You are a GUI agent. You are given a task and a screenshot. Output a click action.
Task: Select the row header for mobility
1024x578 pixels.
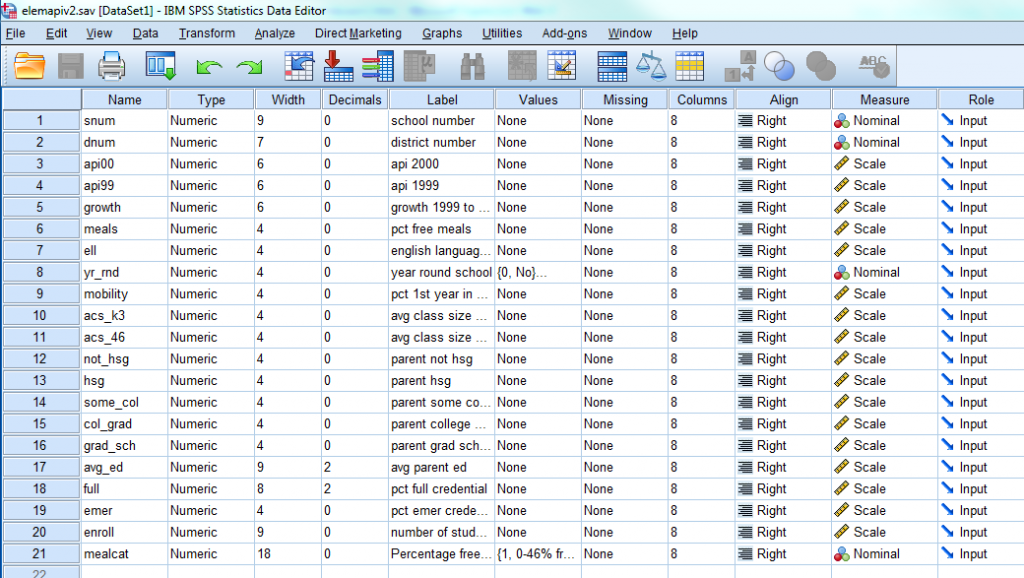pyautogui.click(x=40, y=294)
